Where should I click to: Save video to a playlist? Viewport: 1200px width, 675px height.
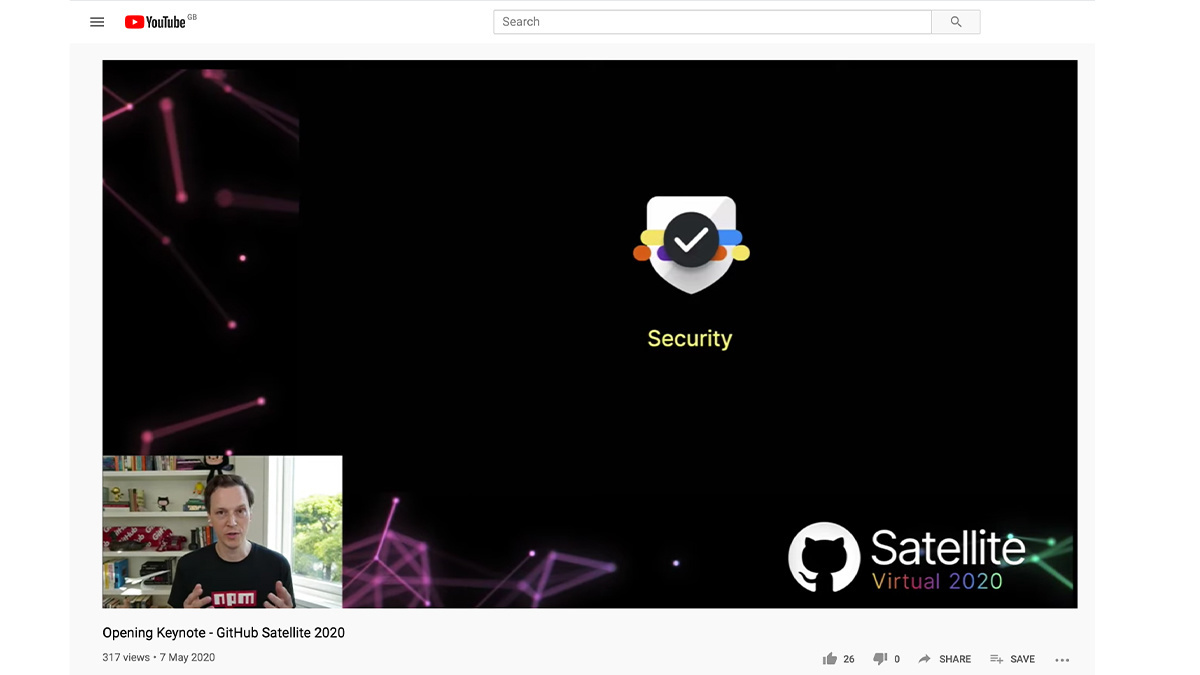pyautogui.click(x=1012, y=659)
